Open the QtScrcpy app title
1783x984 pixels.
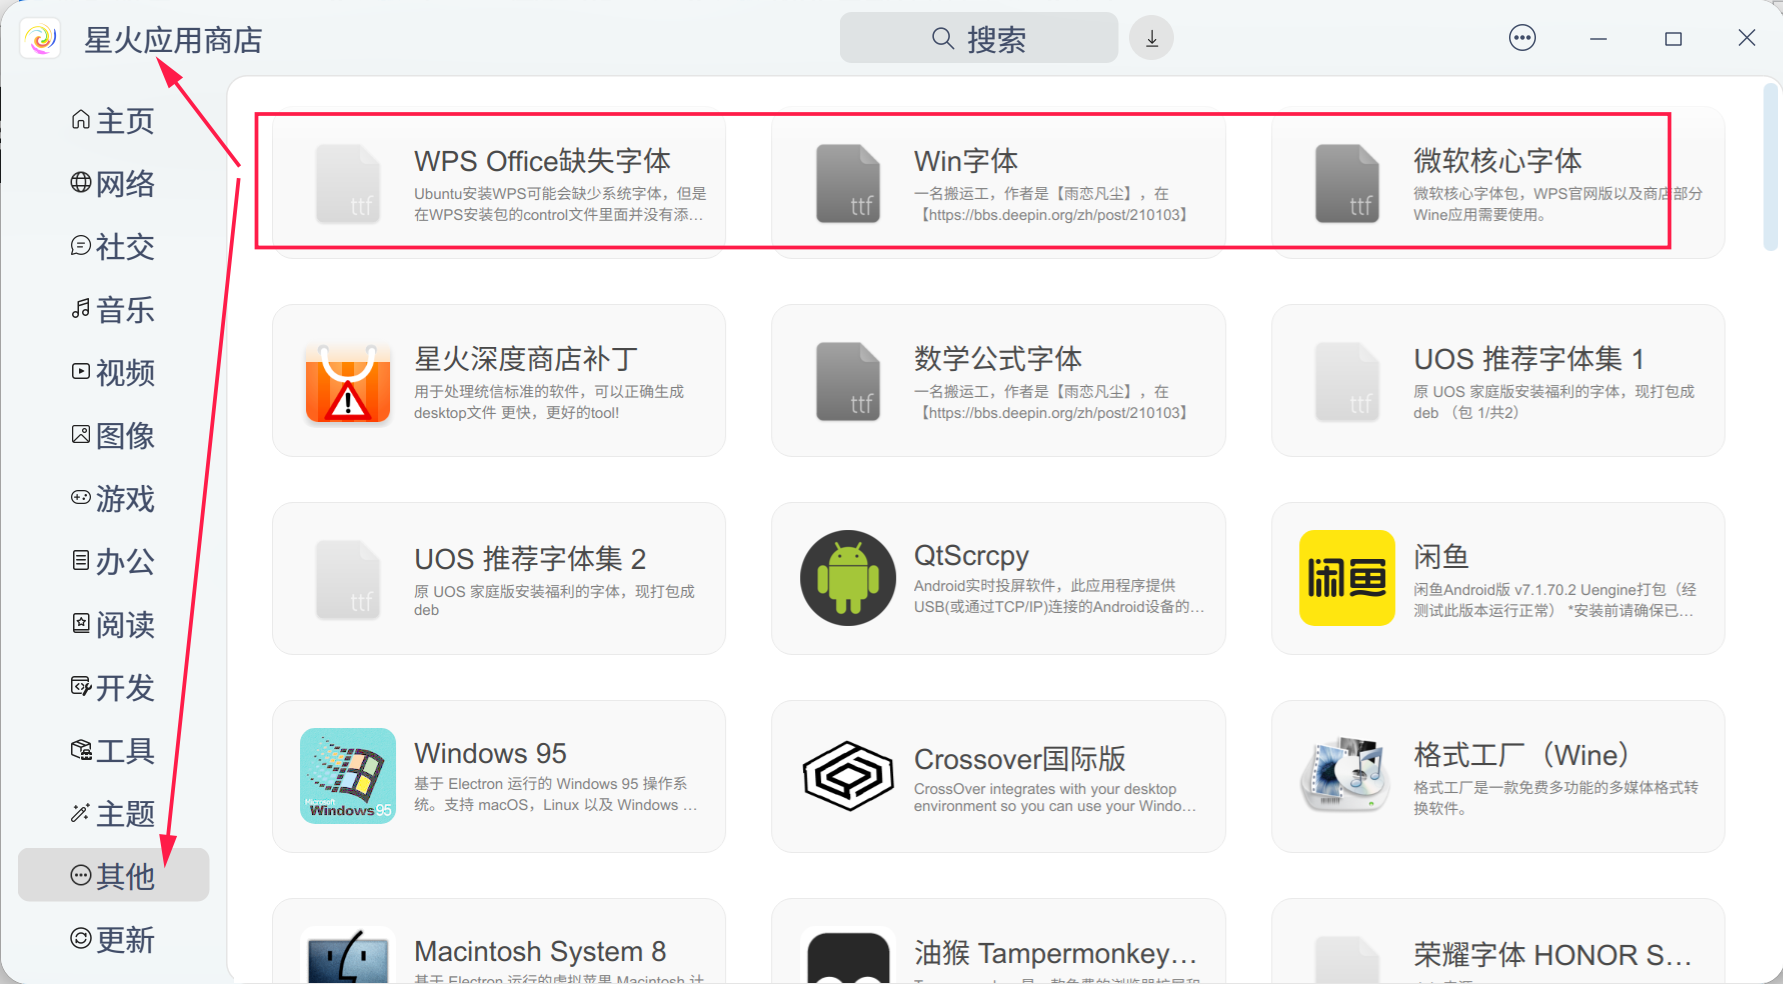971,556
